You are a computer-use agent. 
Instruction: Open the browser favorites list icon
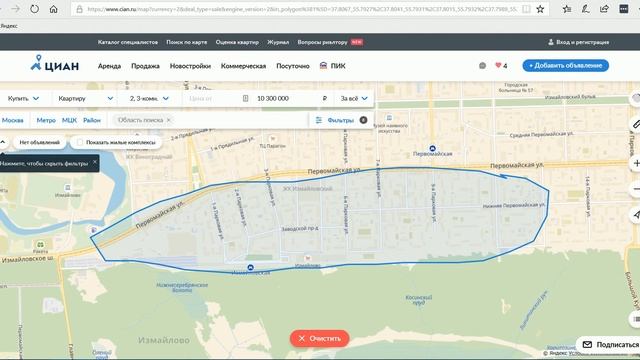pos(567,9)
